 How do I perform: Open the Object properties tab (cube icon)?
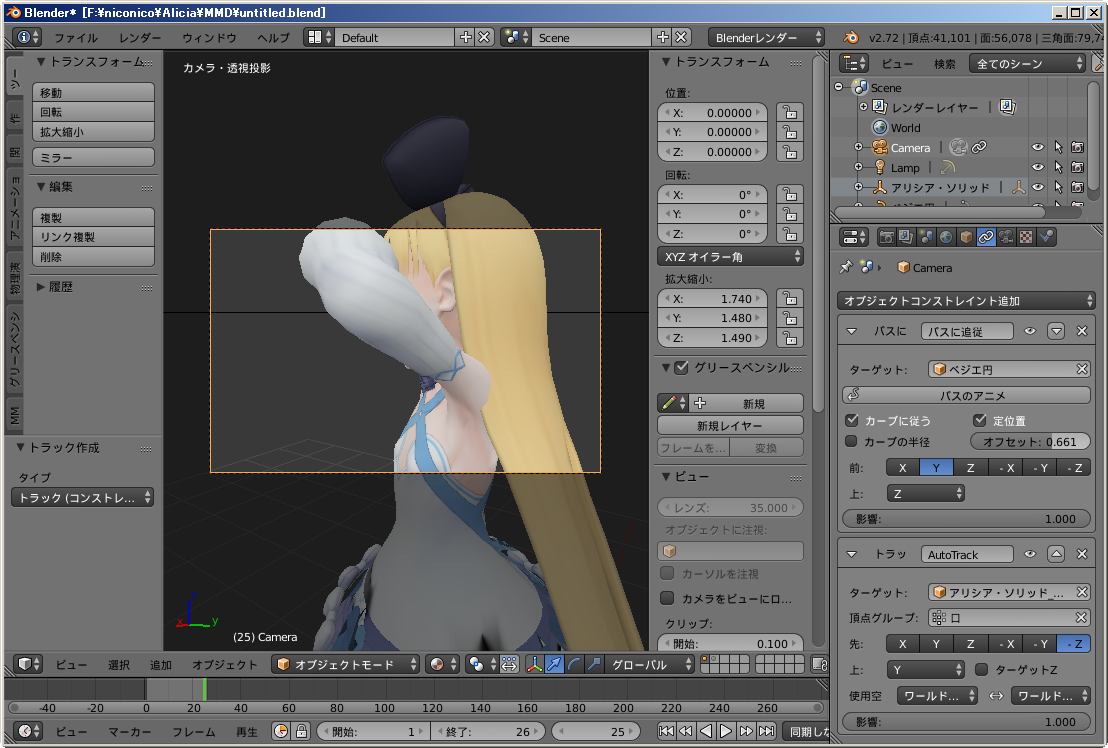click(x=965, y=237)
